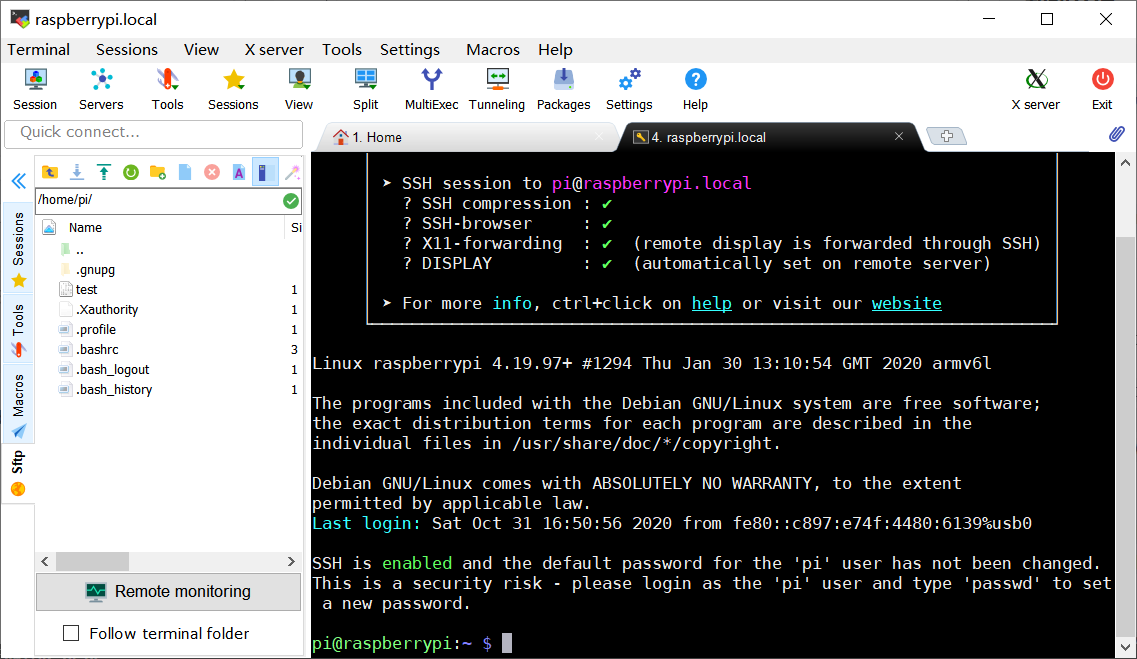The width and height of the screenshot is (1137, 659).
Task: Open the Packages manager
Action: (563, 89)
